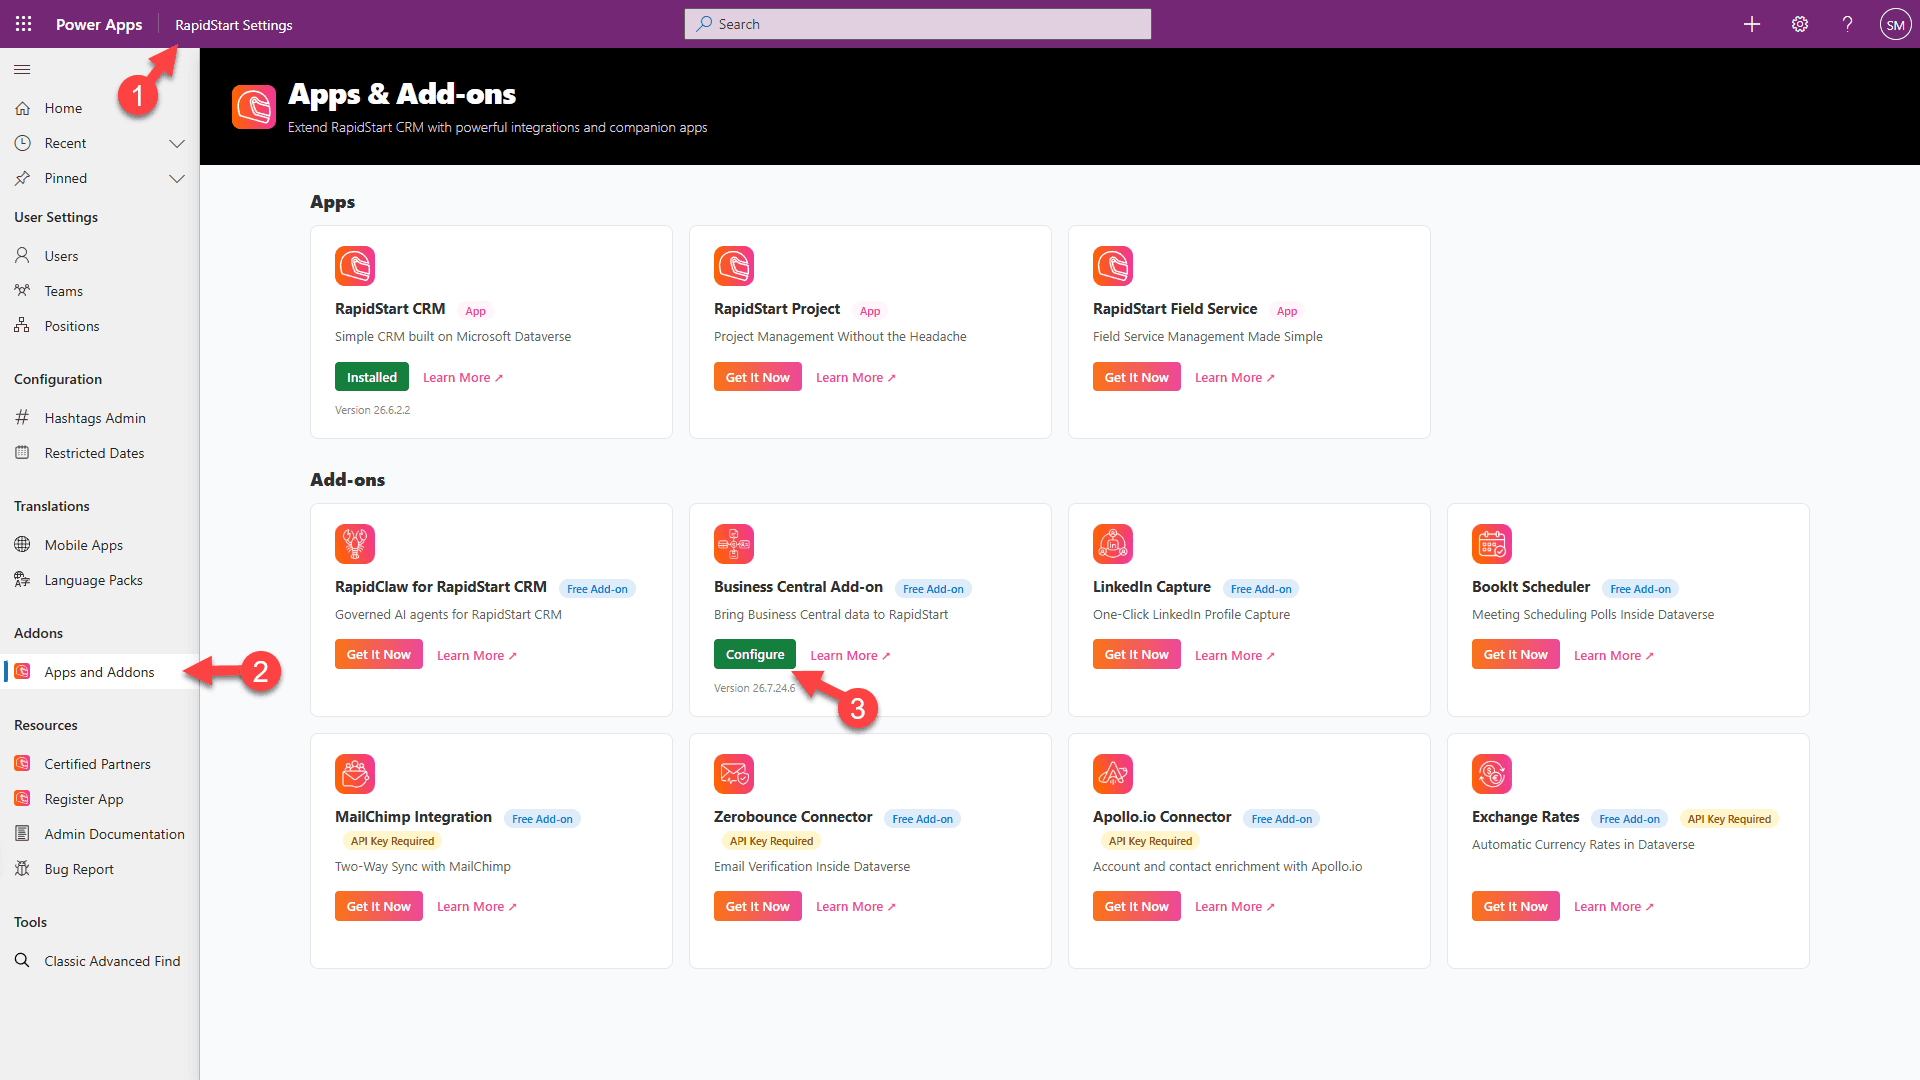Click Get It Now for RapidStart Project

[x=758, y=377]
